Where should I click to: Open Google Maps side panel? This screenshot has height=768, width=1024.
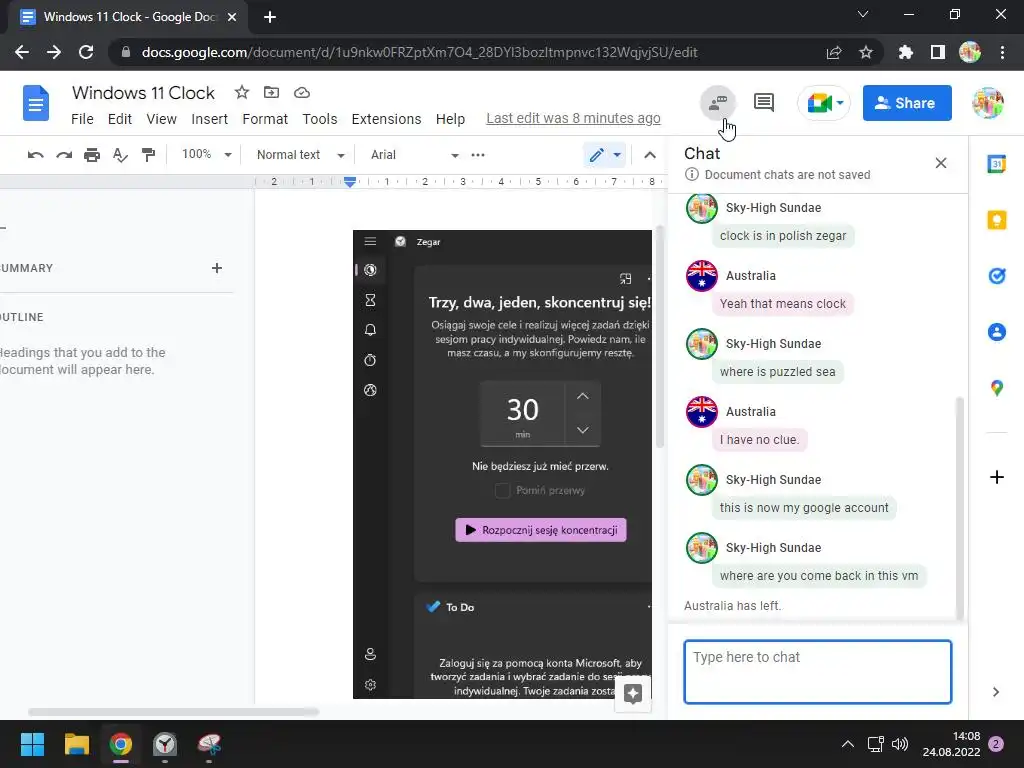pos(997,388)
